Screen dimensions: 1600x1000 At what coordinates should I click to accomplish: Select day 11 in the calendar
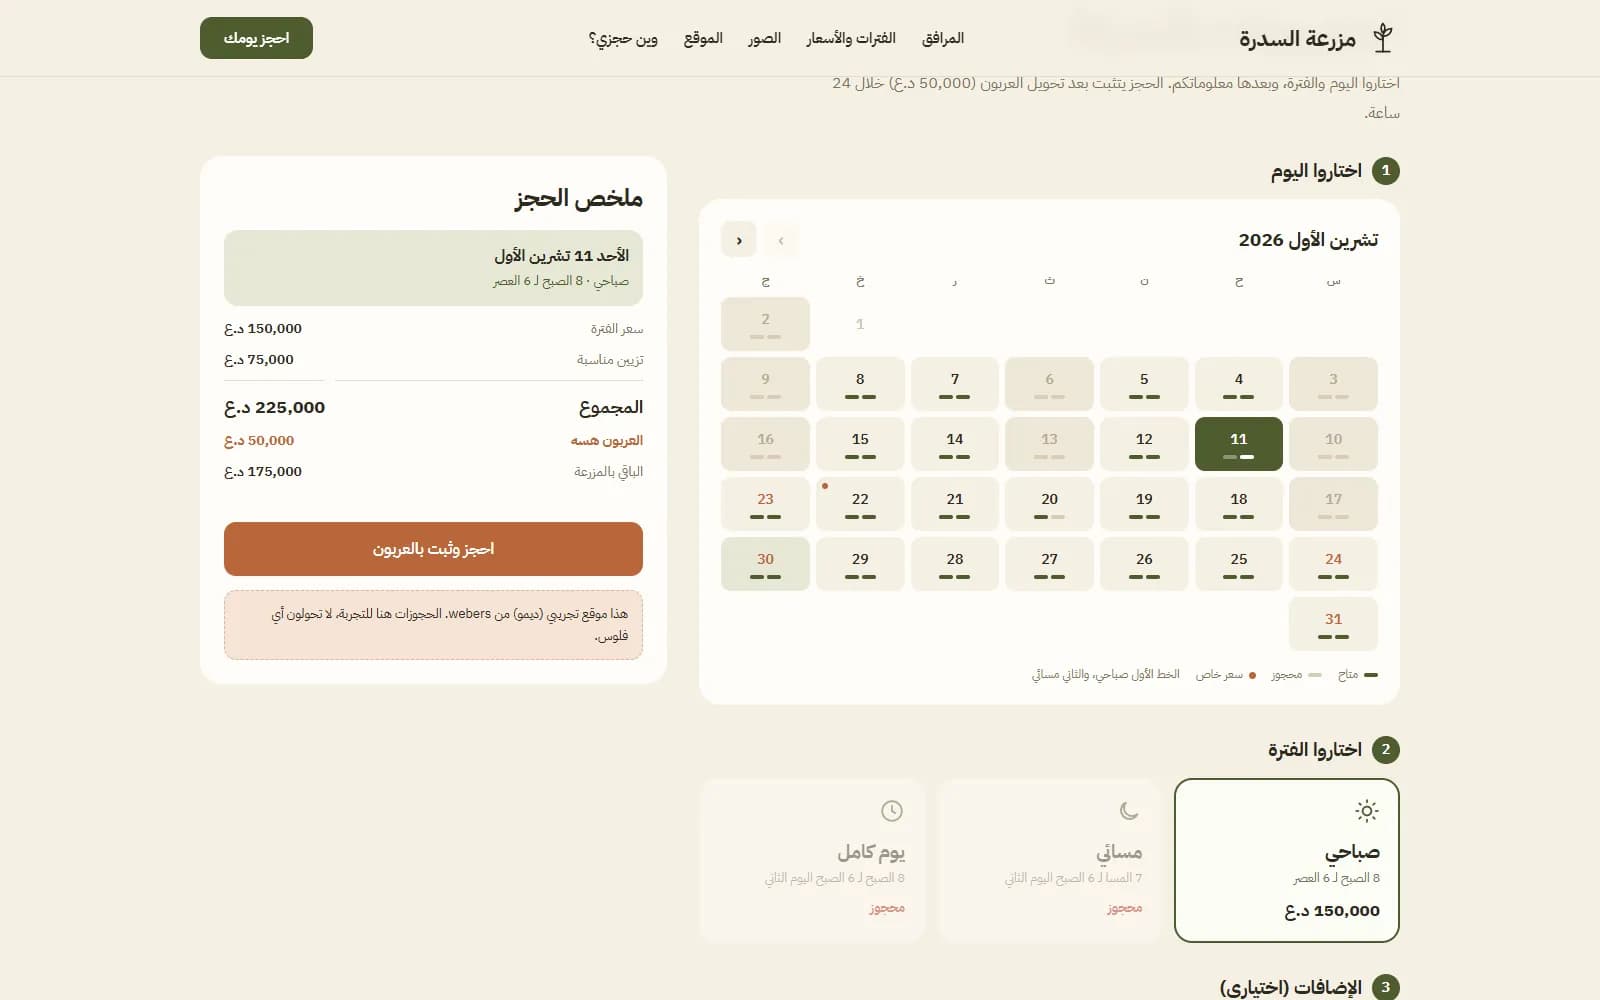tap(1239, 444)
